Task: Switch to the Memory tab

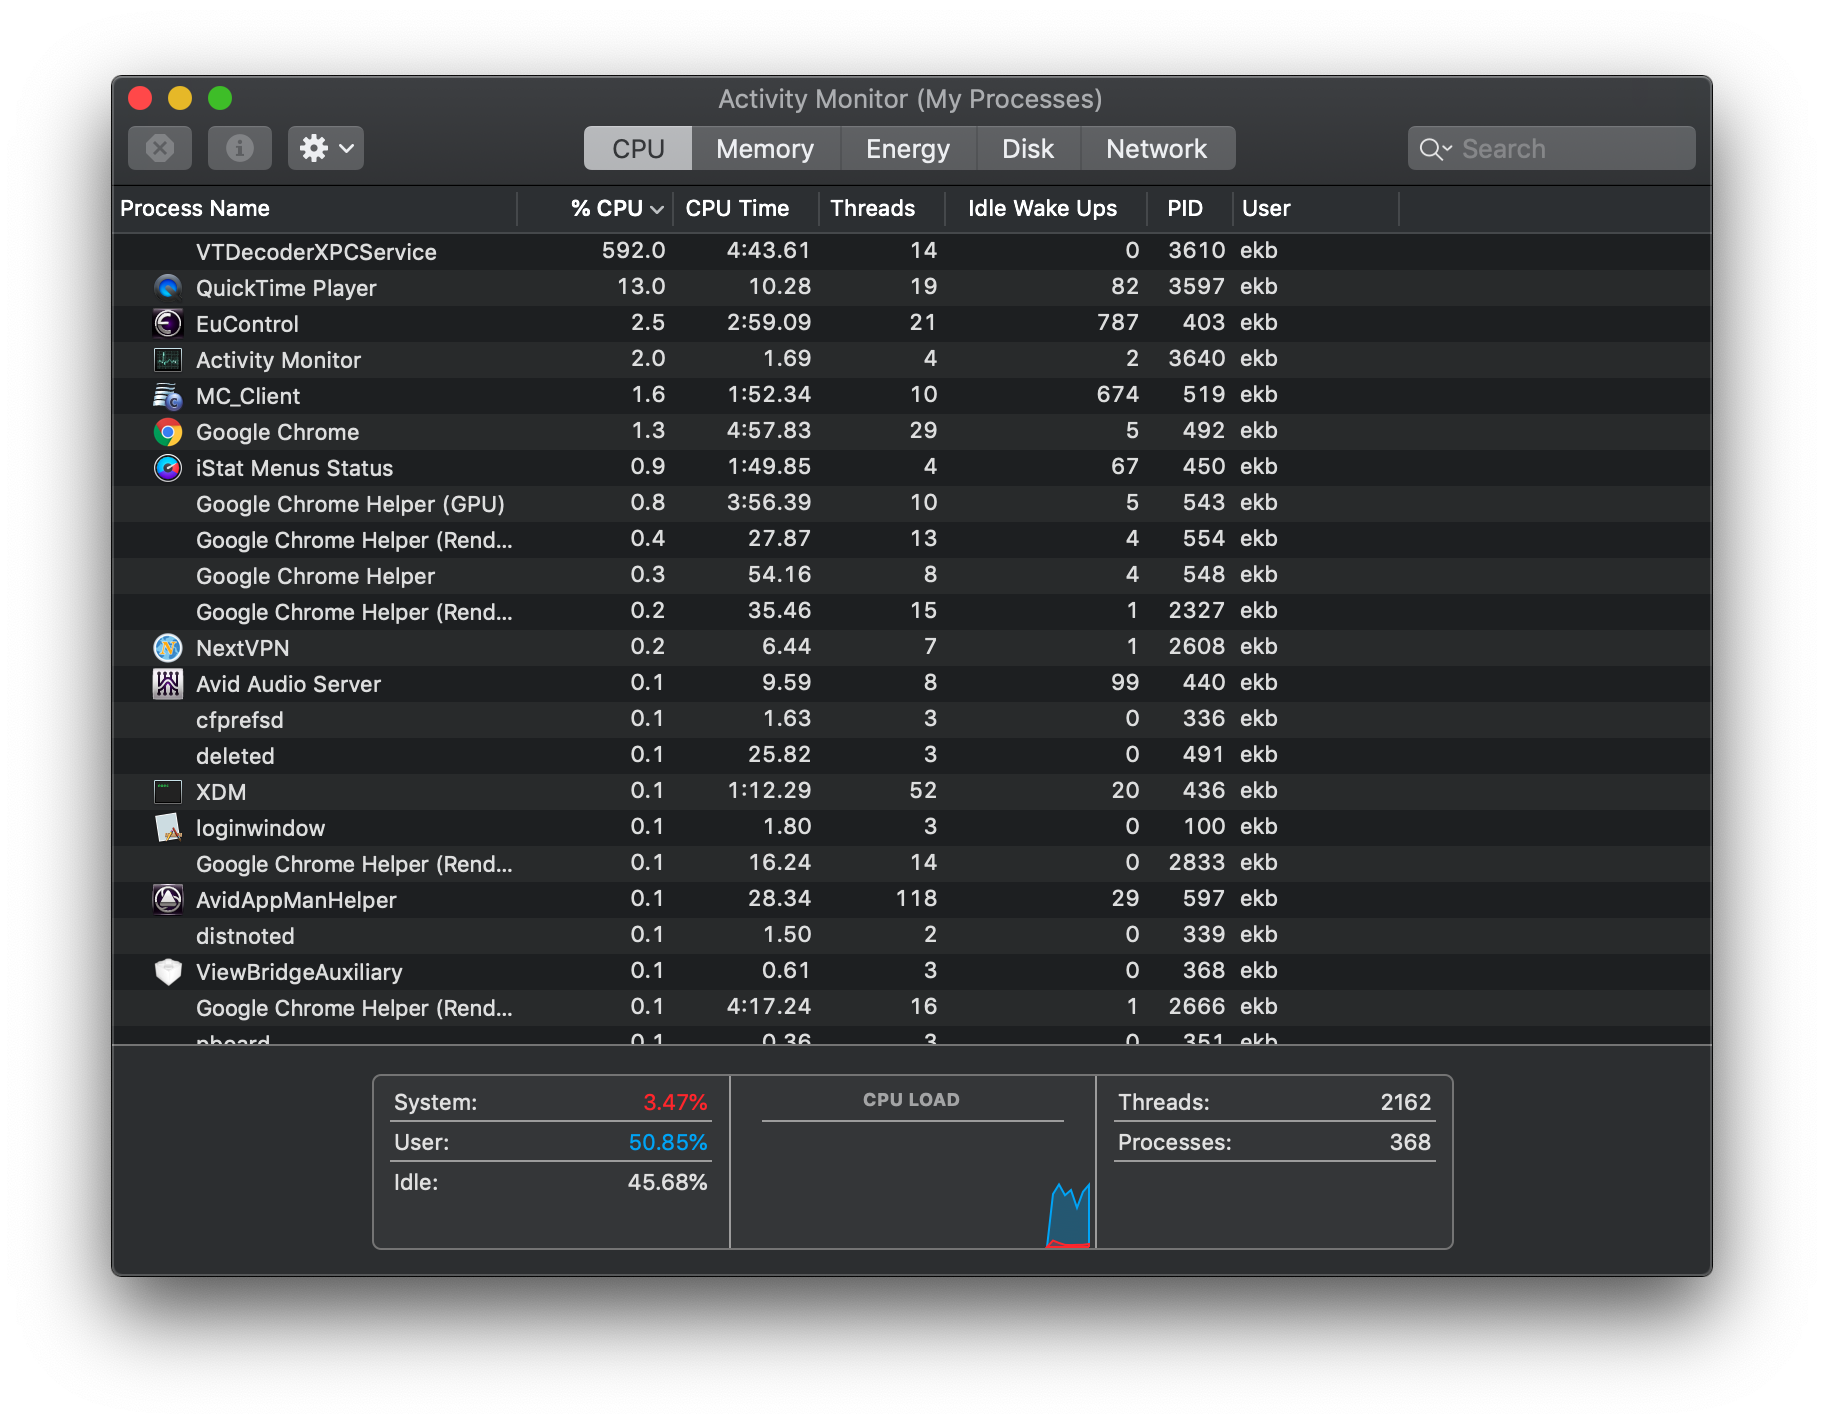Action: (766, 148)
